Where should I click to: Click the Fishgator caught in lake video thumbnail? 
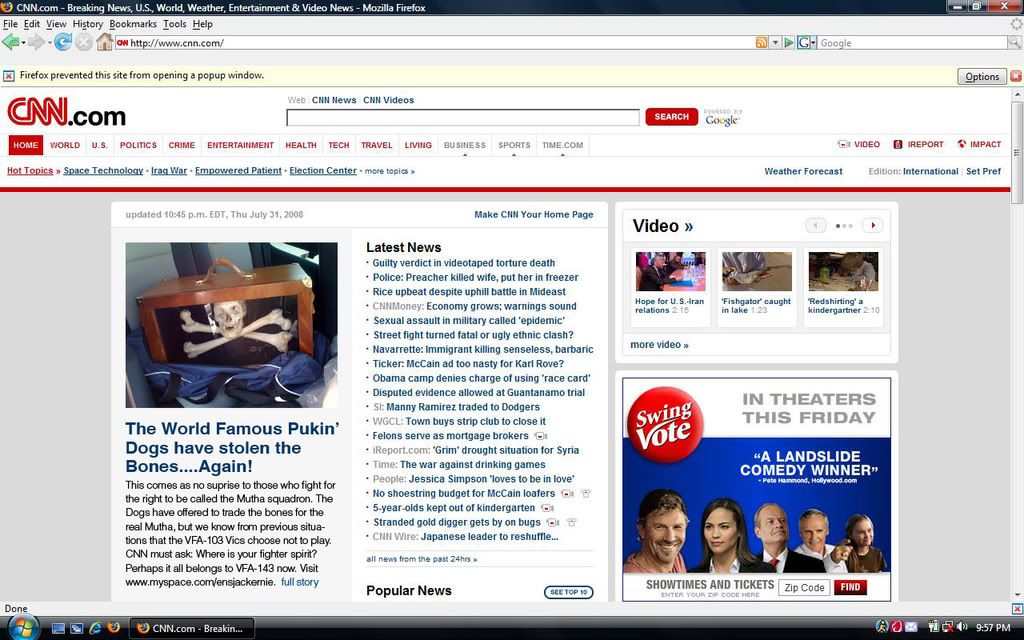(756, 271)
